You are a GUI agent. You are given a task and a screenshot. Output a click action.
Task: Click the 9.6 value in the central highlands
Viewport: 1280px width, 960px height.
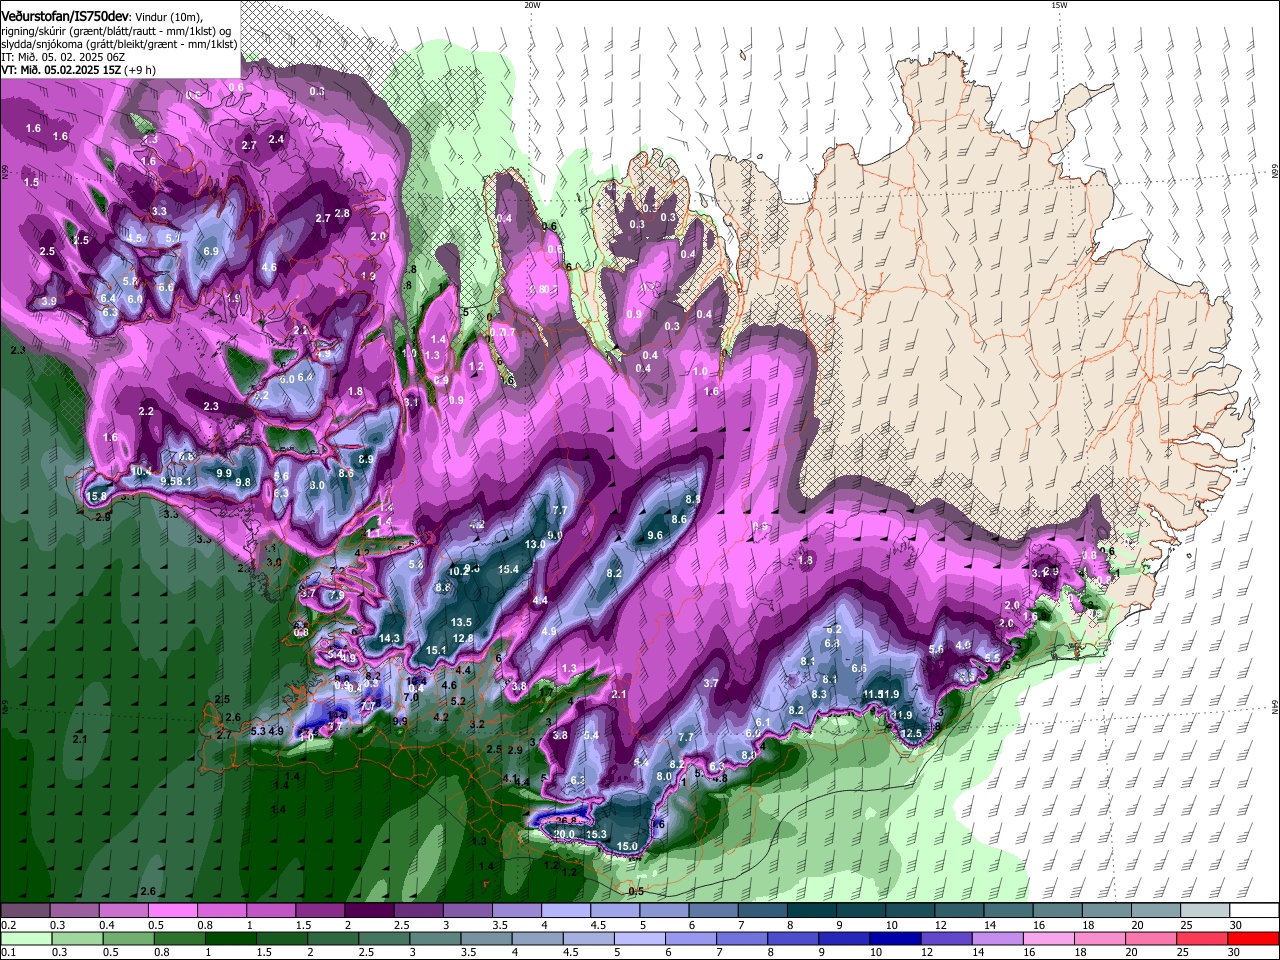click(655, 535)
